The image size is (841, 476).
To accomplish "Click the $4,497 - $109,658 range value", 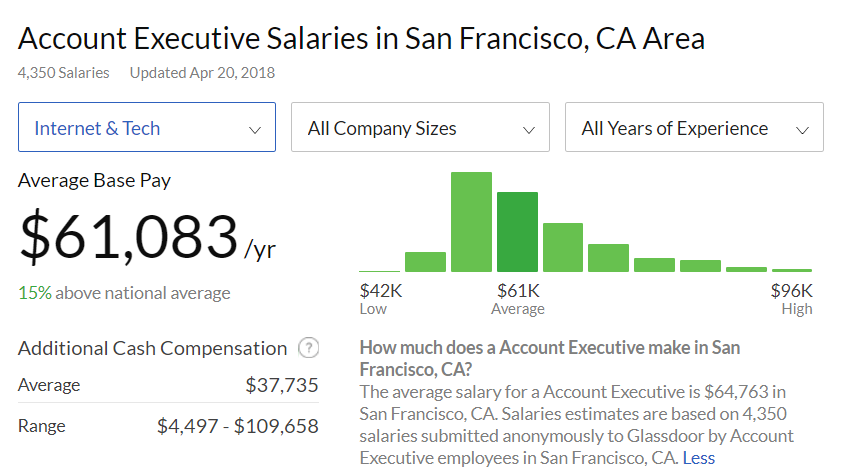I will click(x=238, y=426).
